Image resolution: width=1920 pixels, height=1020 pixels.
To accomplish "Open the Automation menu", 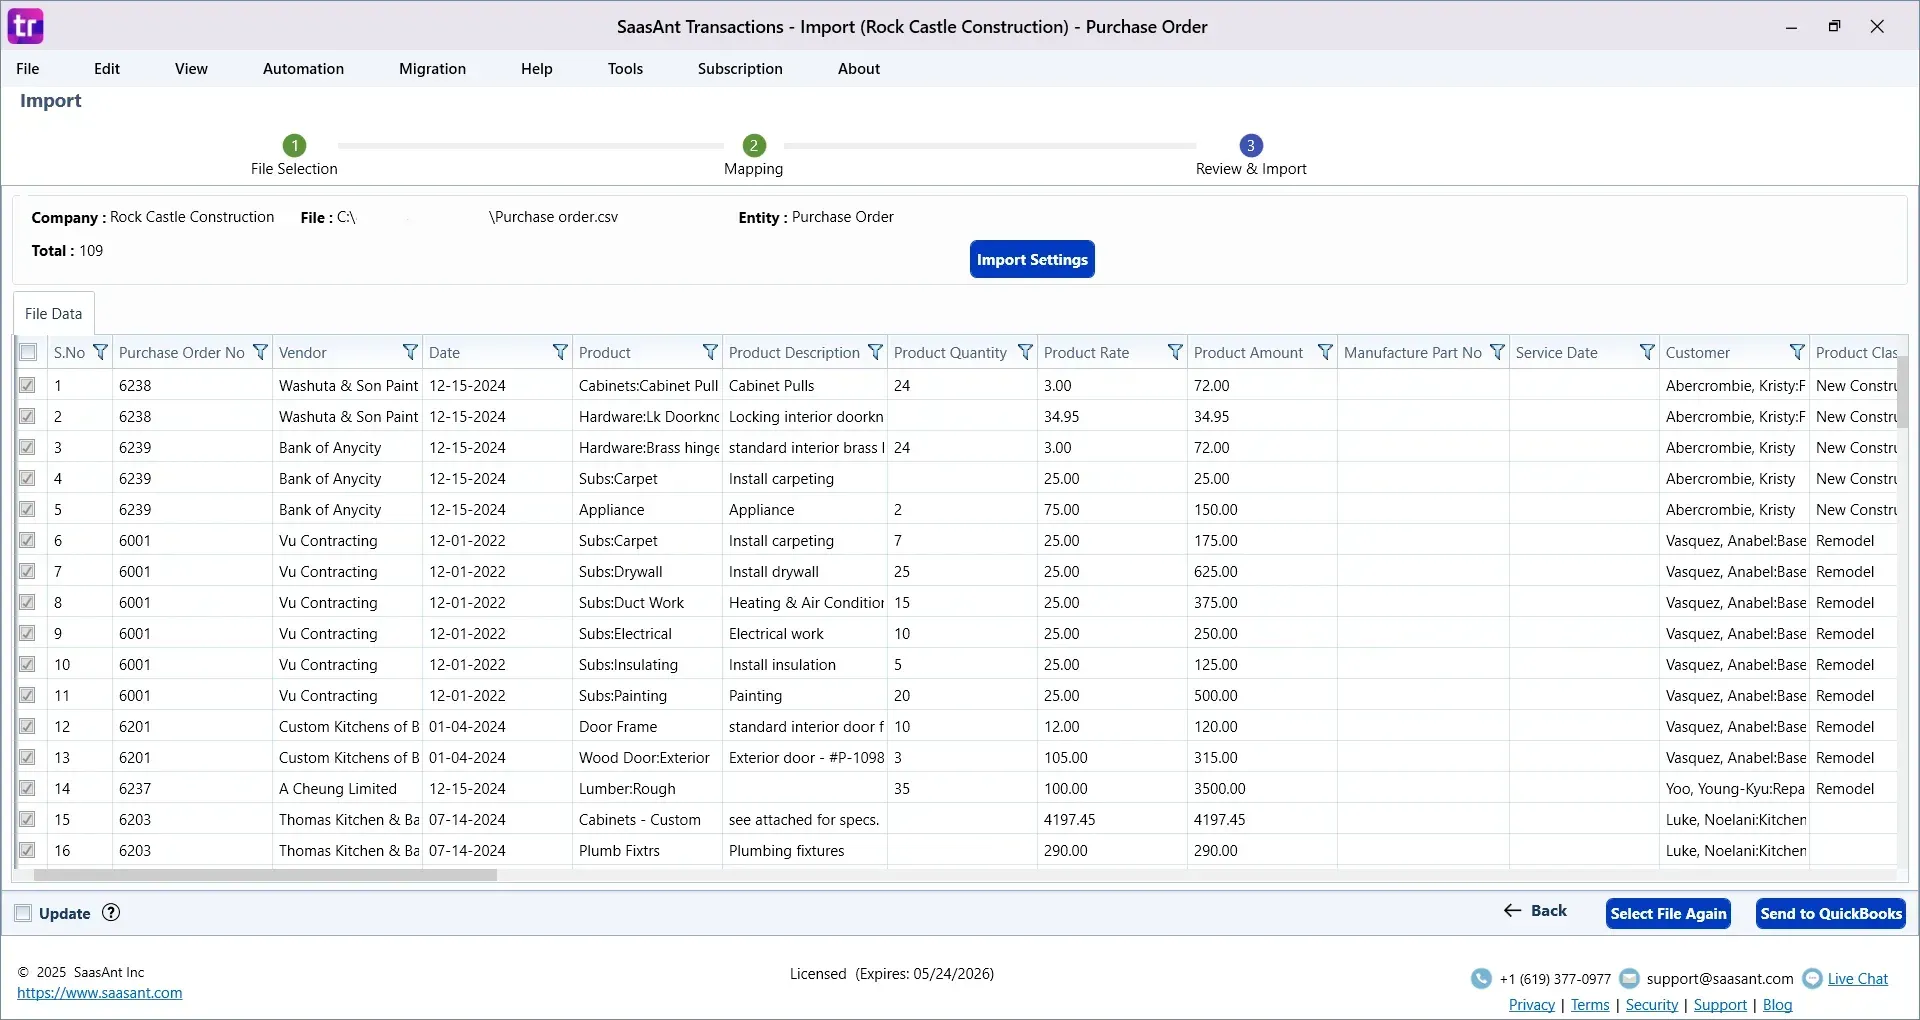I will click(303, 69).
